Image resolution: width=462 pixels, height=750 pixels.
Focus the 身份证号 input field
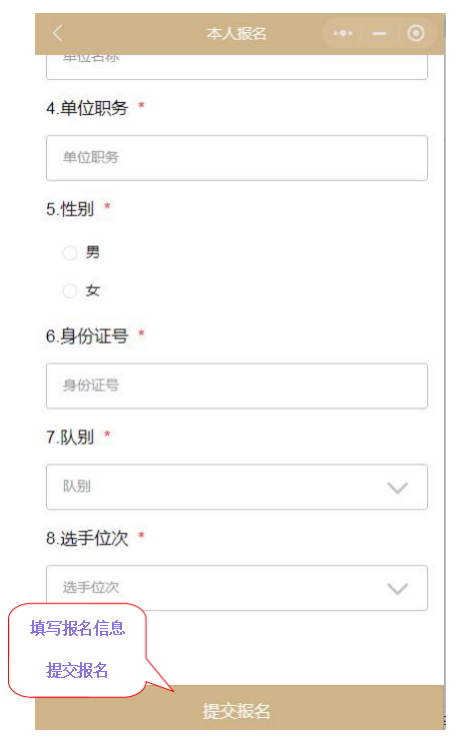237,386
